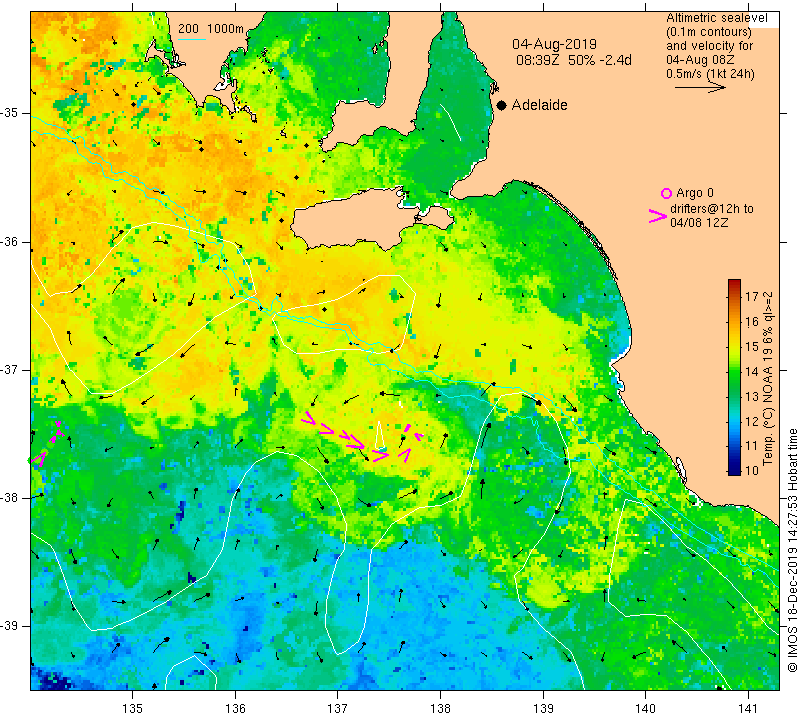Select the '0.5m/s (1kt 24h)' text
800x720 pixels.
tap(710, 73)
